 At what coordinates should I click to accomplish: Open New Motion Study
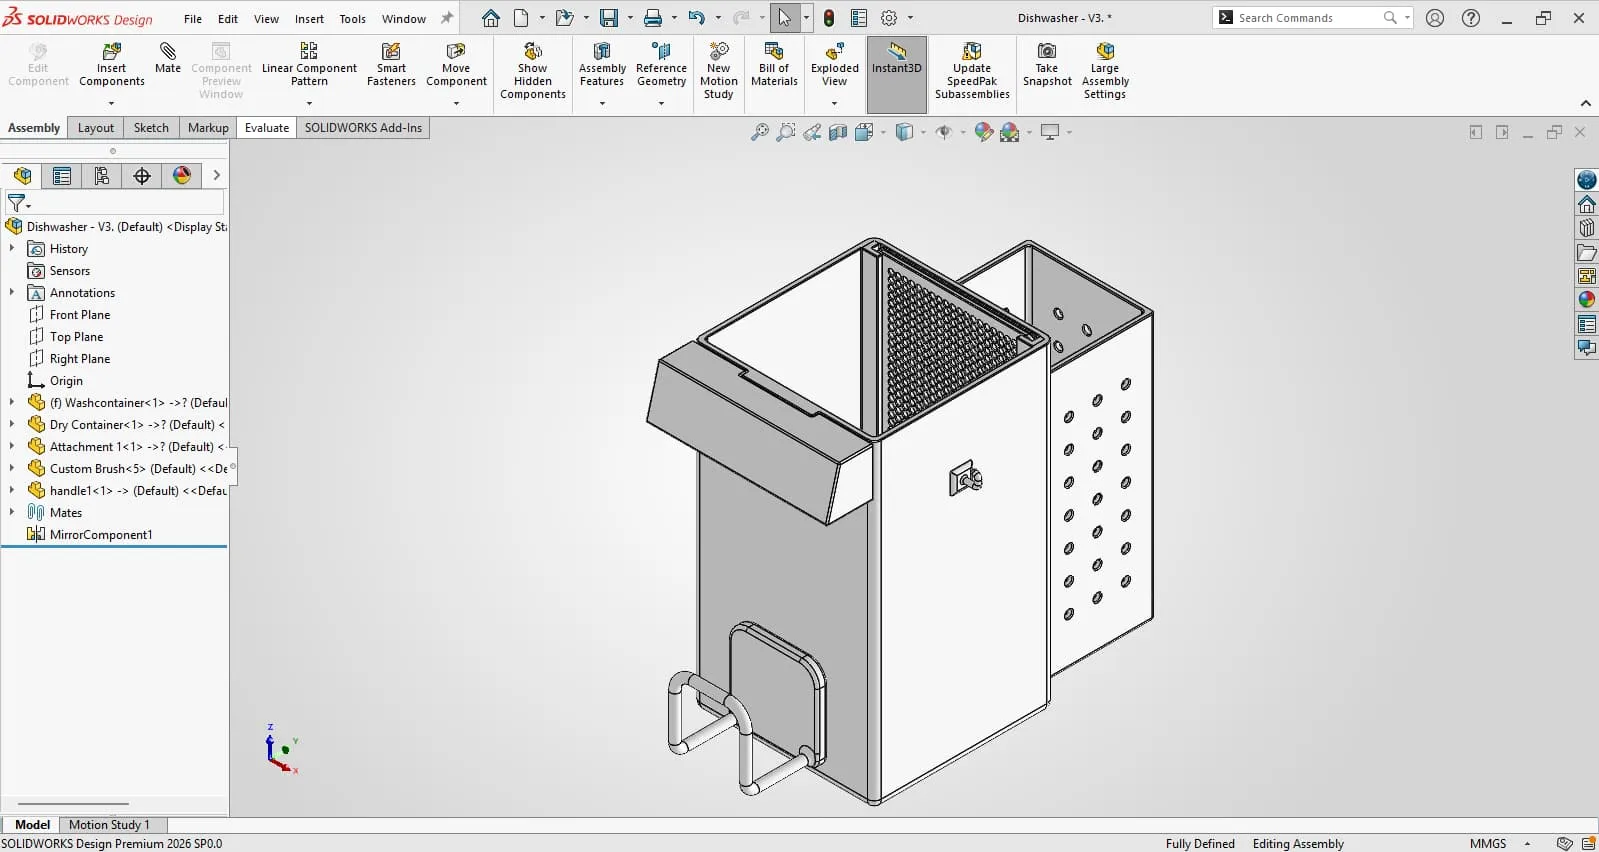coord(718,71)
